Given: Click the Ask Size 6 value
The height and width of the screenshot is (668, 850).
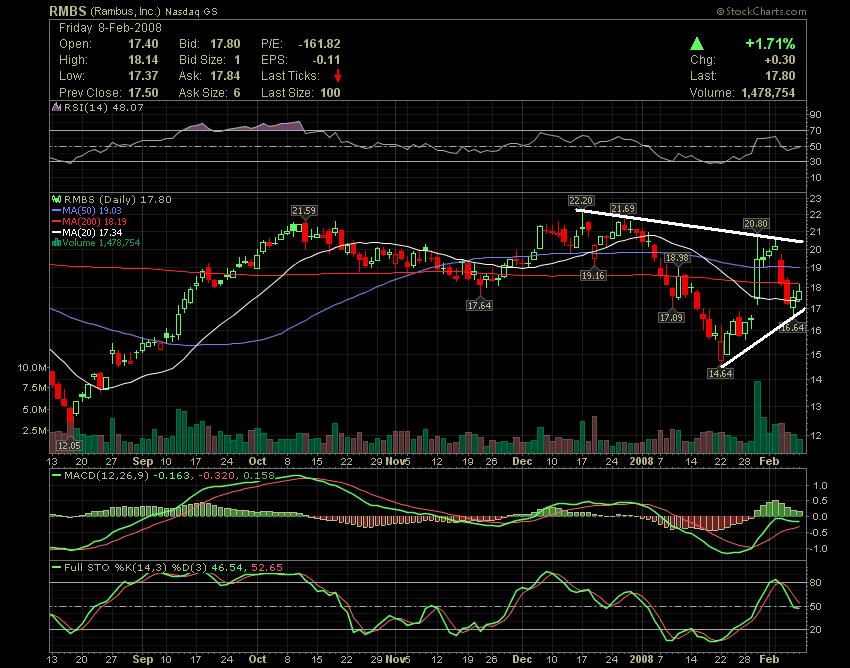Looking at the screenshot, I should pos(237,92).
